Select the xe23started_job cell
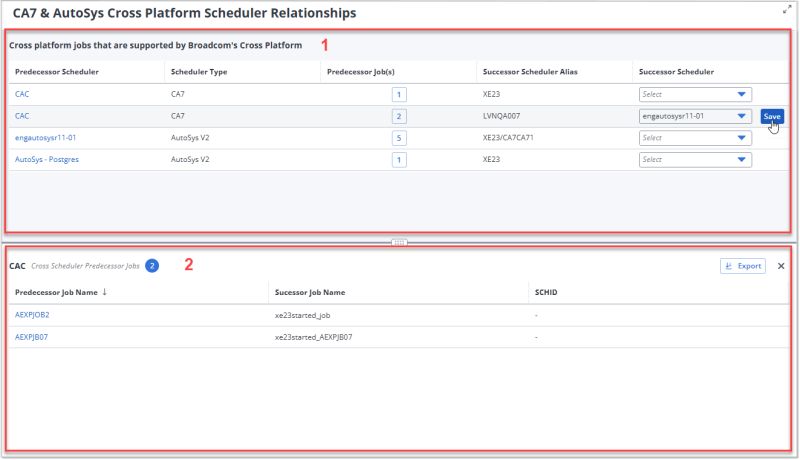This screenshot has width=800, height=460. click(303, 315)
